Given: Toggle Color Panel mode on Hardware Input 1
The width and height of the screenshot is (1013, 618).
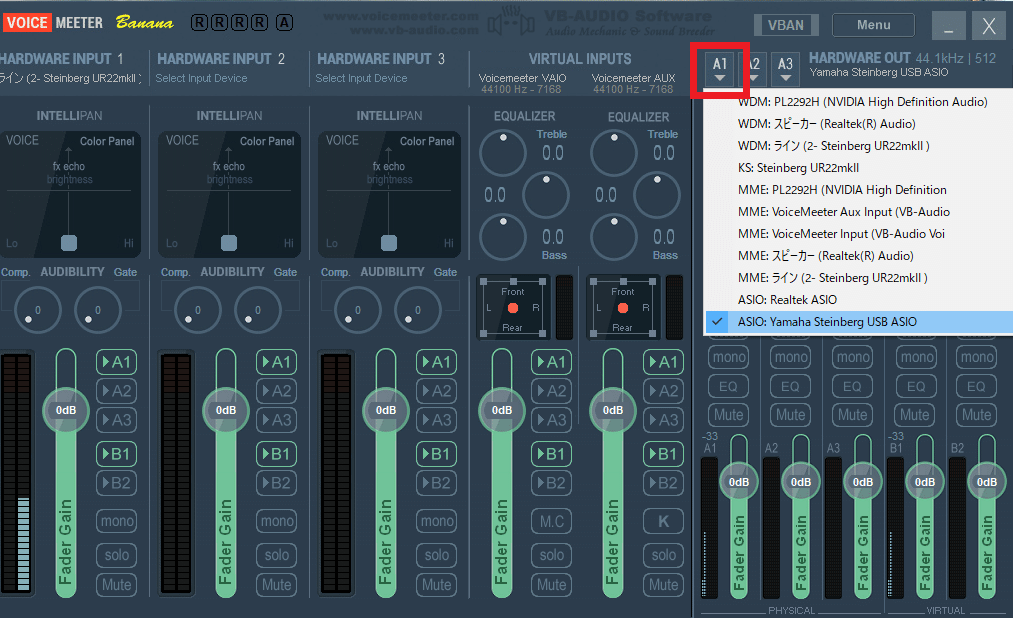Looking at the screenshot, I should coord(107,141).
